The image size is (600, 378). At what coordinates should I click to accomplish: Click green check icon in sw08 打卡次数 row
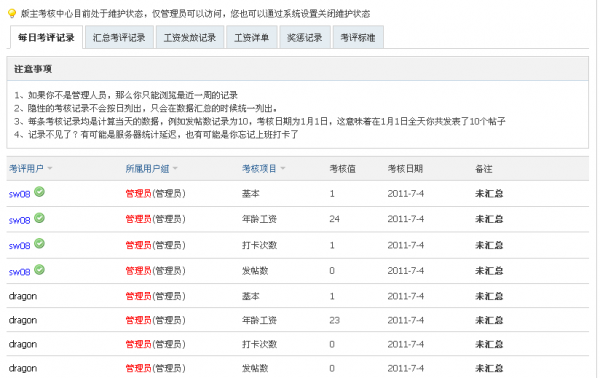39,243
